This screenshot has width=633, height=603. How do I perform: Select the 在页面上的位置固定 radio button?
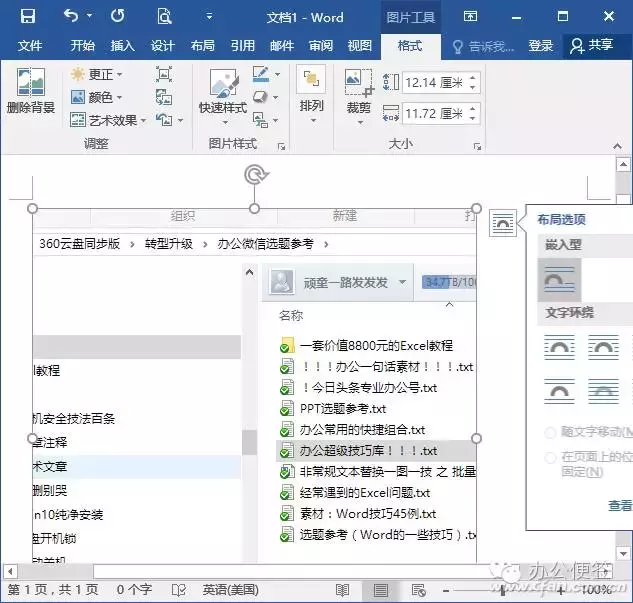point(550,458)
